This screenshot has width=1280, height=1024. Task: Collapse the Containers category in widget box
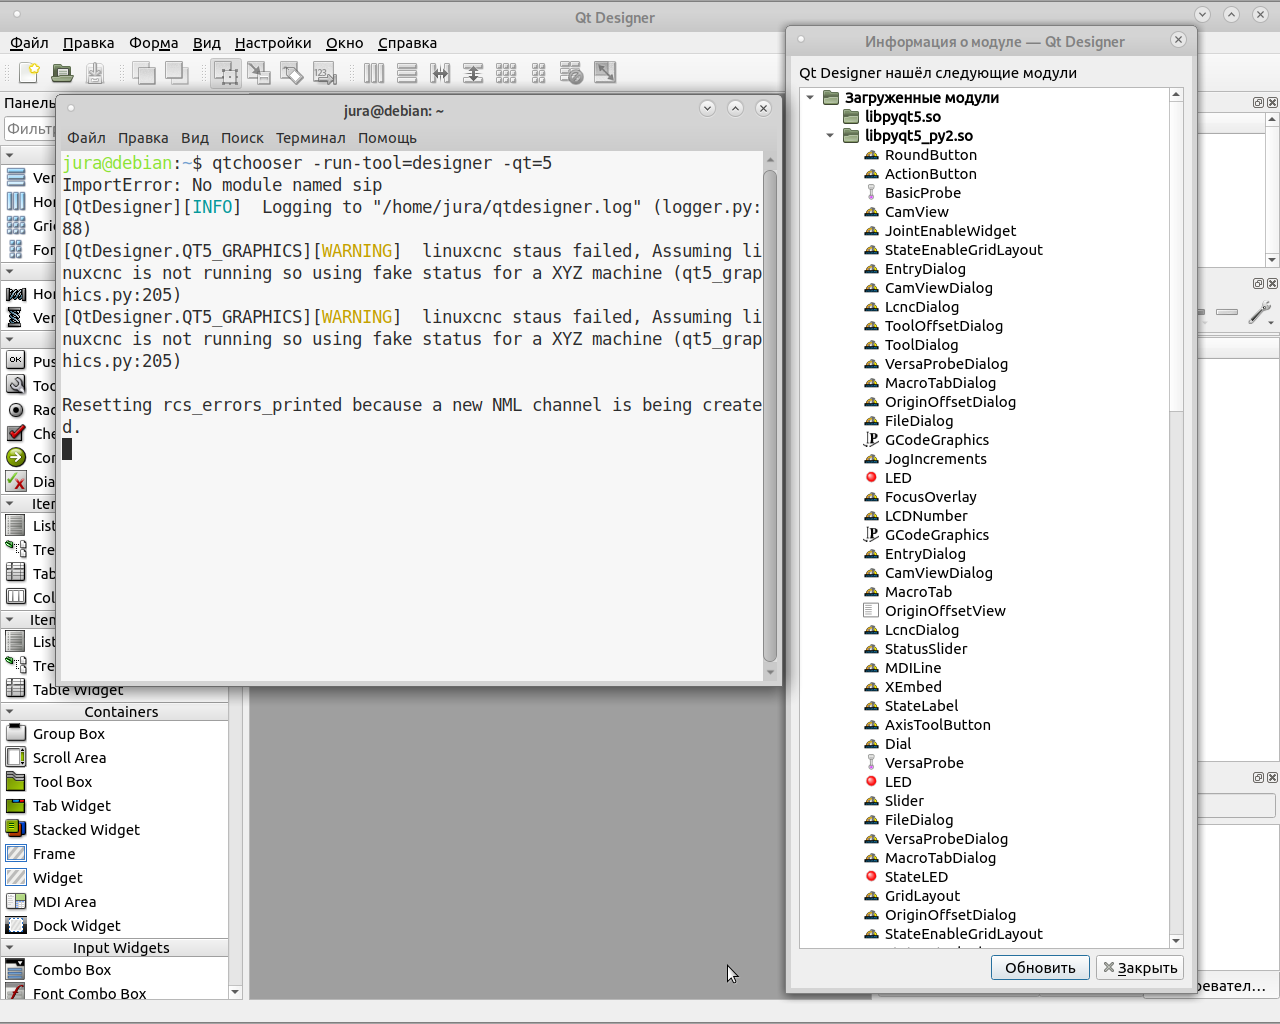pos(10,712)
